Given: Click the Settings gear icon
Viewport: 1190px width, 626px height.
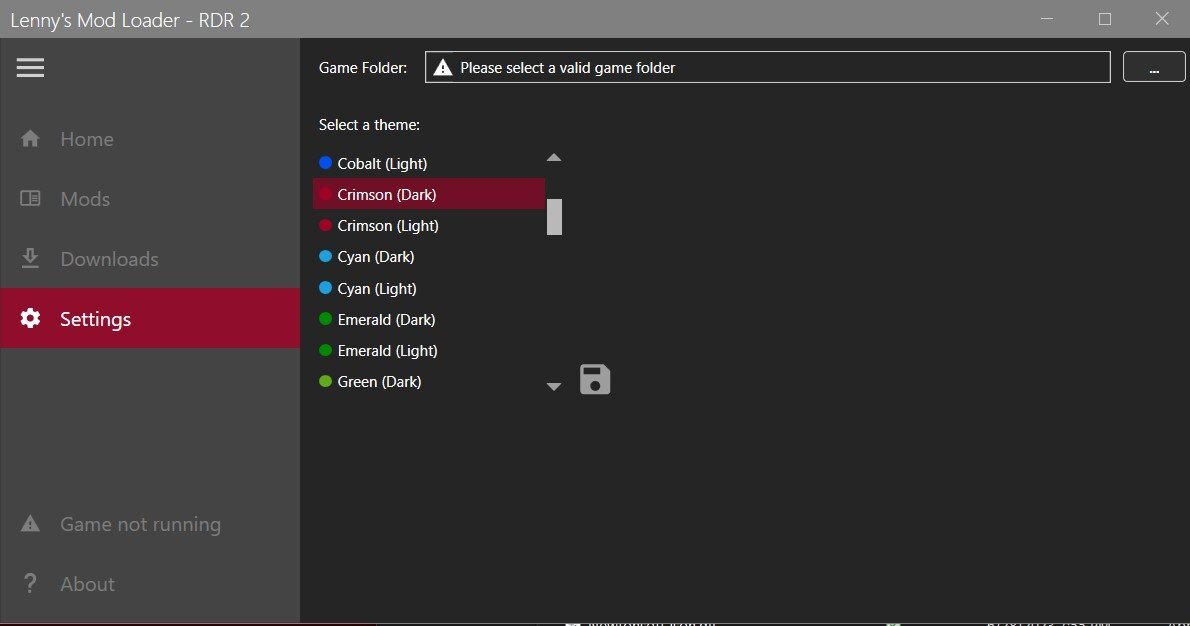Looking at the screenshot, I should 30,319.
